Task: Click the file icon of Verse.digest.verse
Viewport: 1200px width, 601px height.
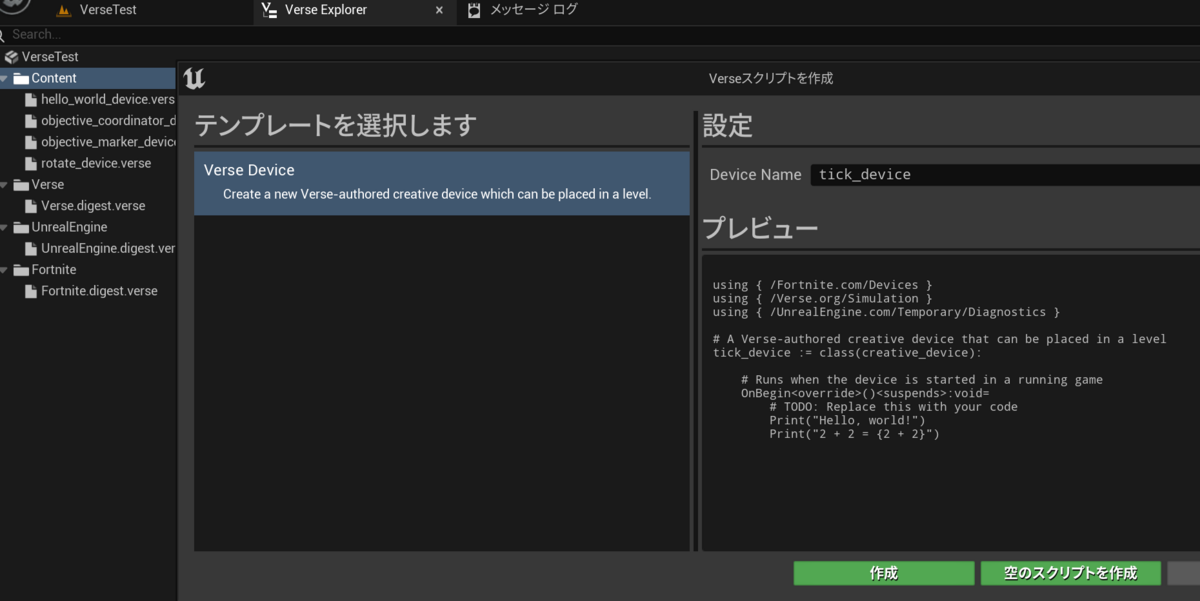Action: (x=32, y=206)
